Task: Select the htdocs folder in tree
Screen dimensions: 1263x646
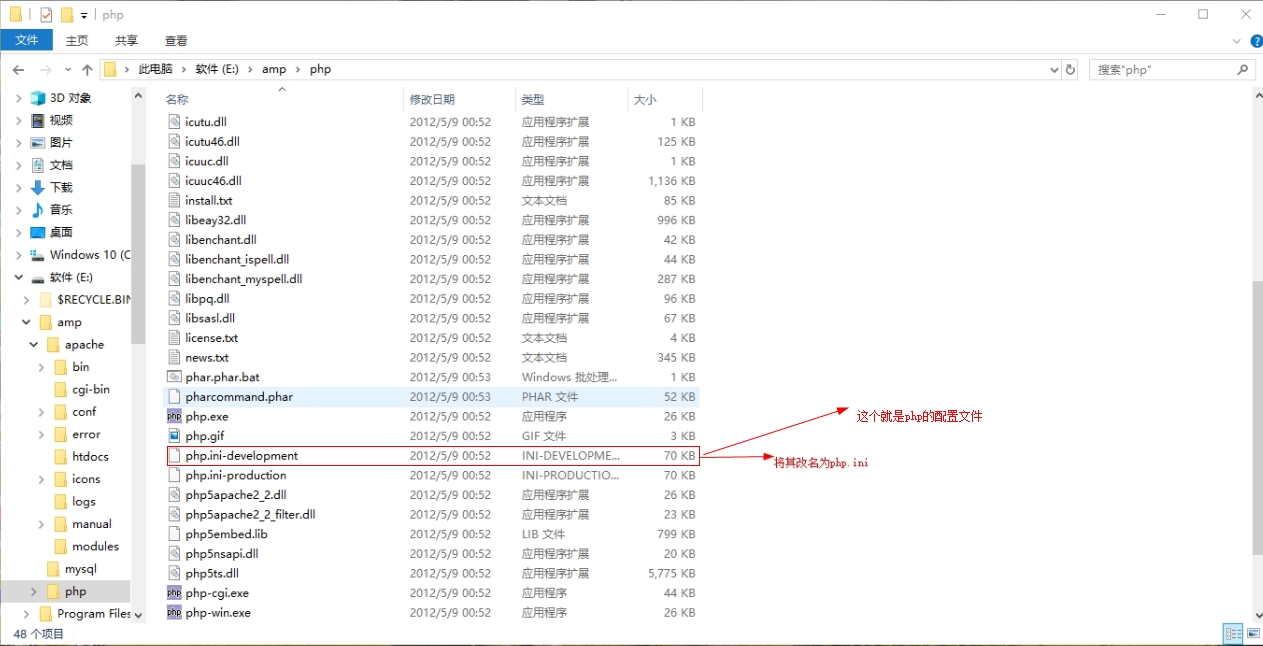Action: tap(90, 457)
